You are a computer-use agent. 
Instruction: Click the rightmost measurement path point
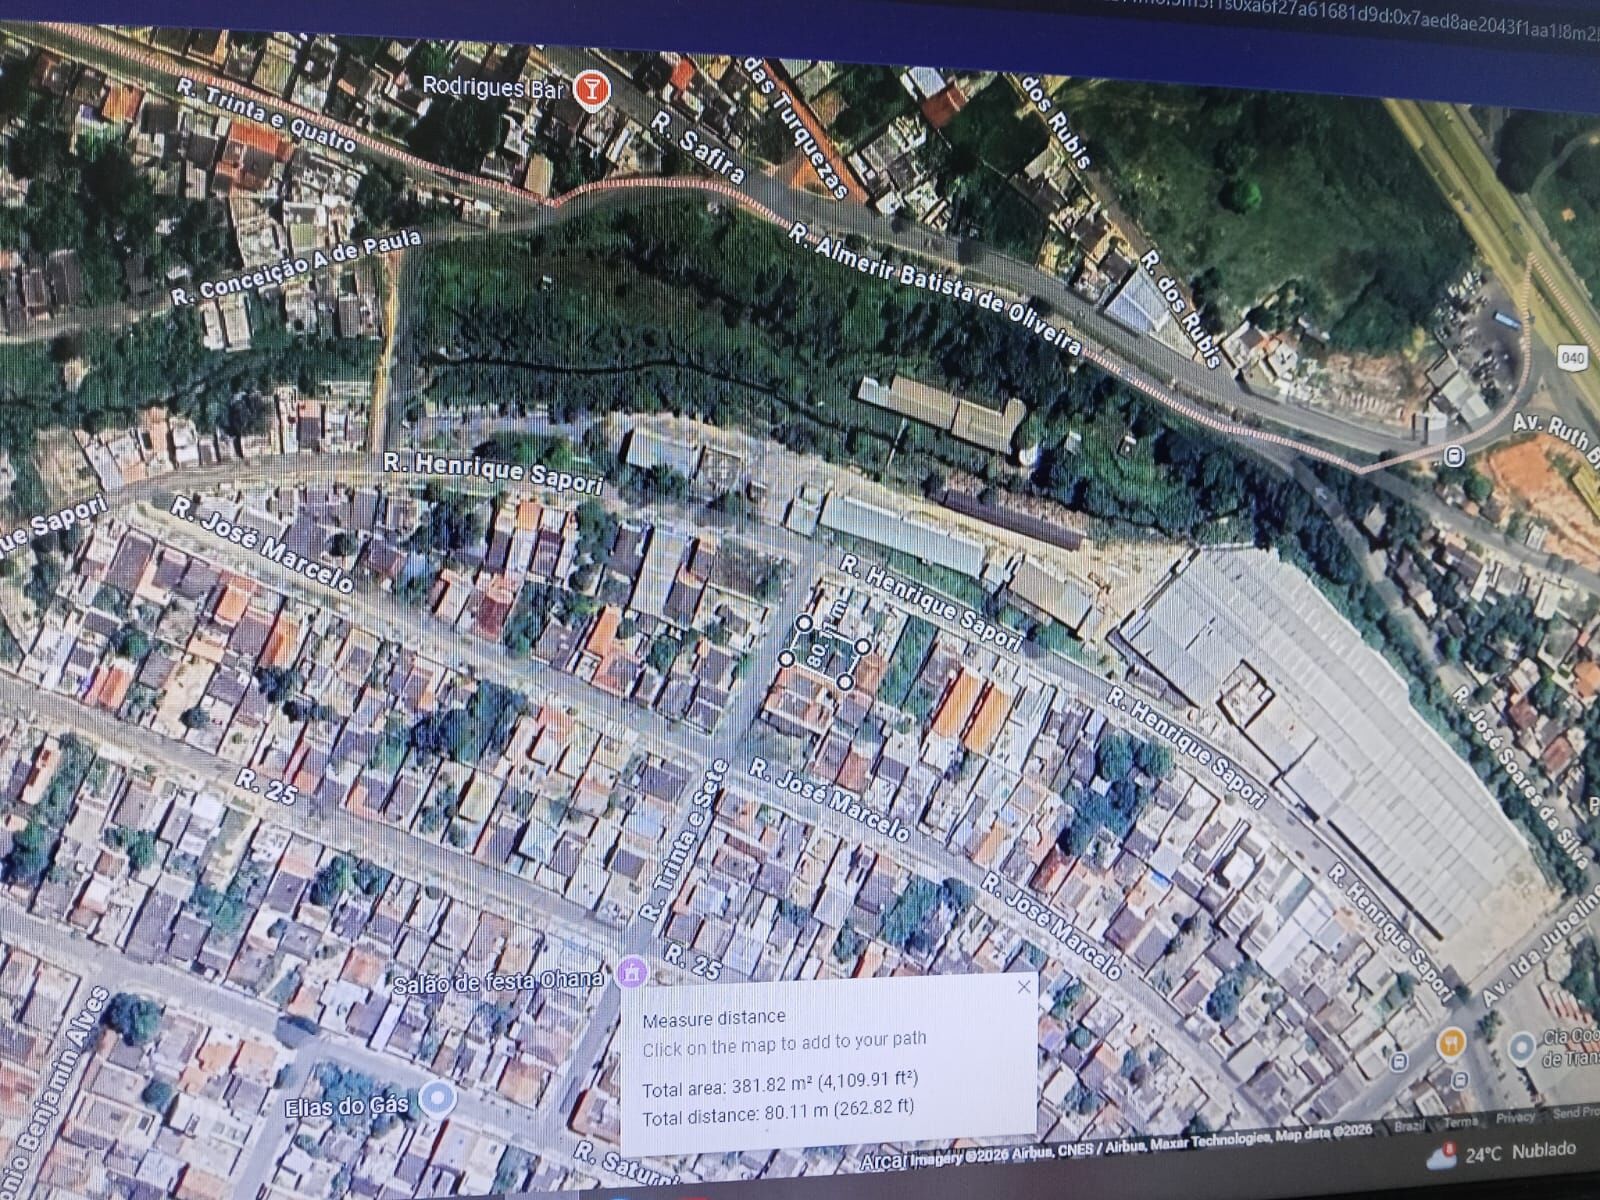pos(862,647)
